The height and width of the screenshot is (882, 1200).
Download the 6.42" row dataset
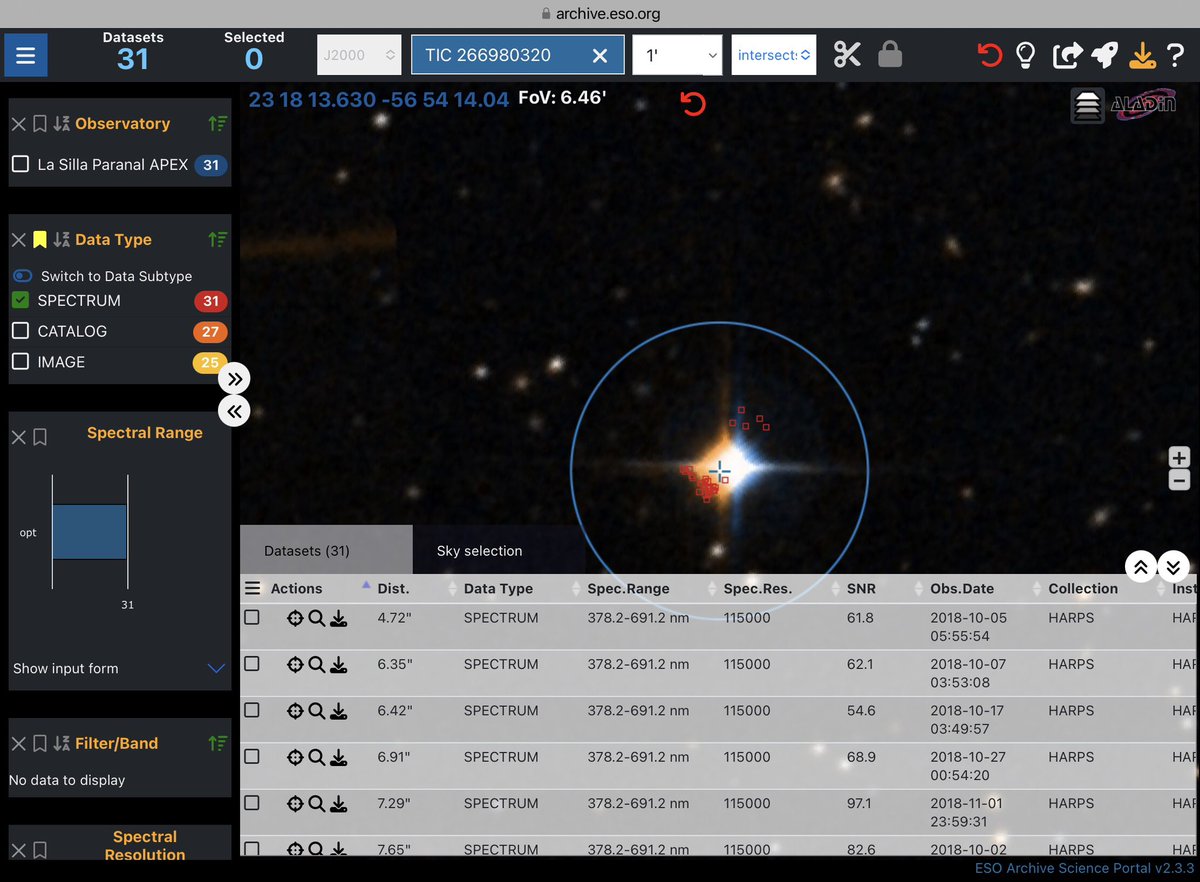point(339,711)
